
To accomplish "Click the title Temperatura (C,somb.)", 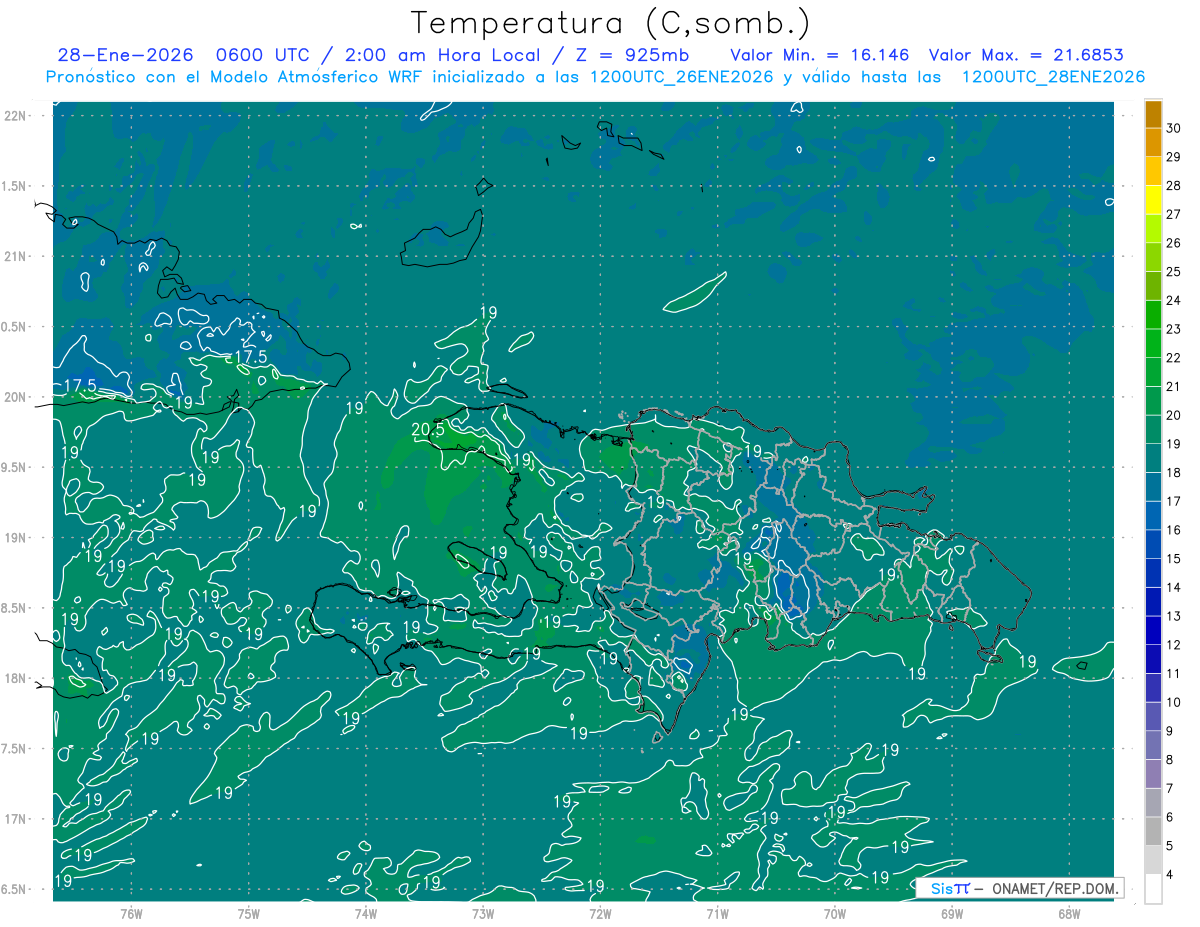I will click(610, 23).
